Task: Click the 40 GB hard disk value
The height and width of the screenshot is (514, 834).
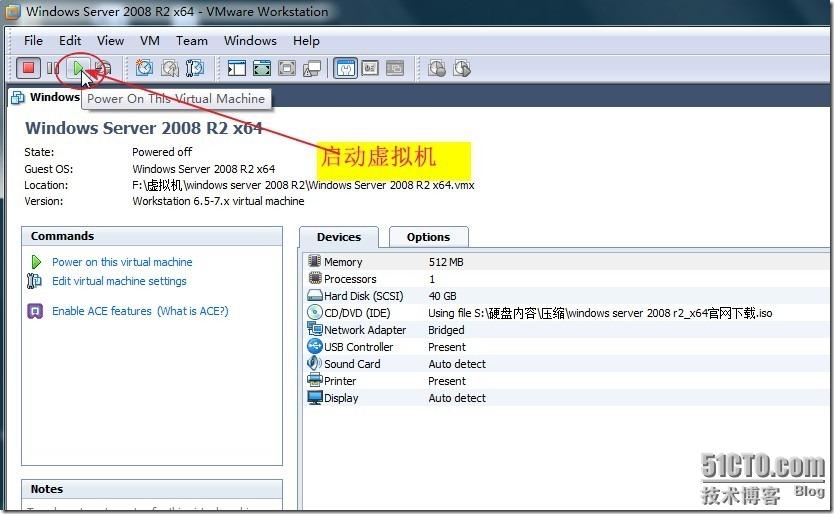Action: [443, 296]
